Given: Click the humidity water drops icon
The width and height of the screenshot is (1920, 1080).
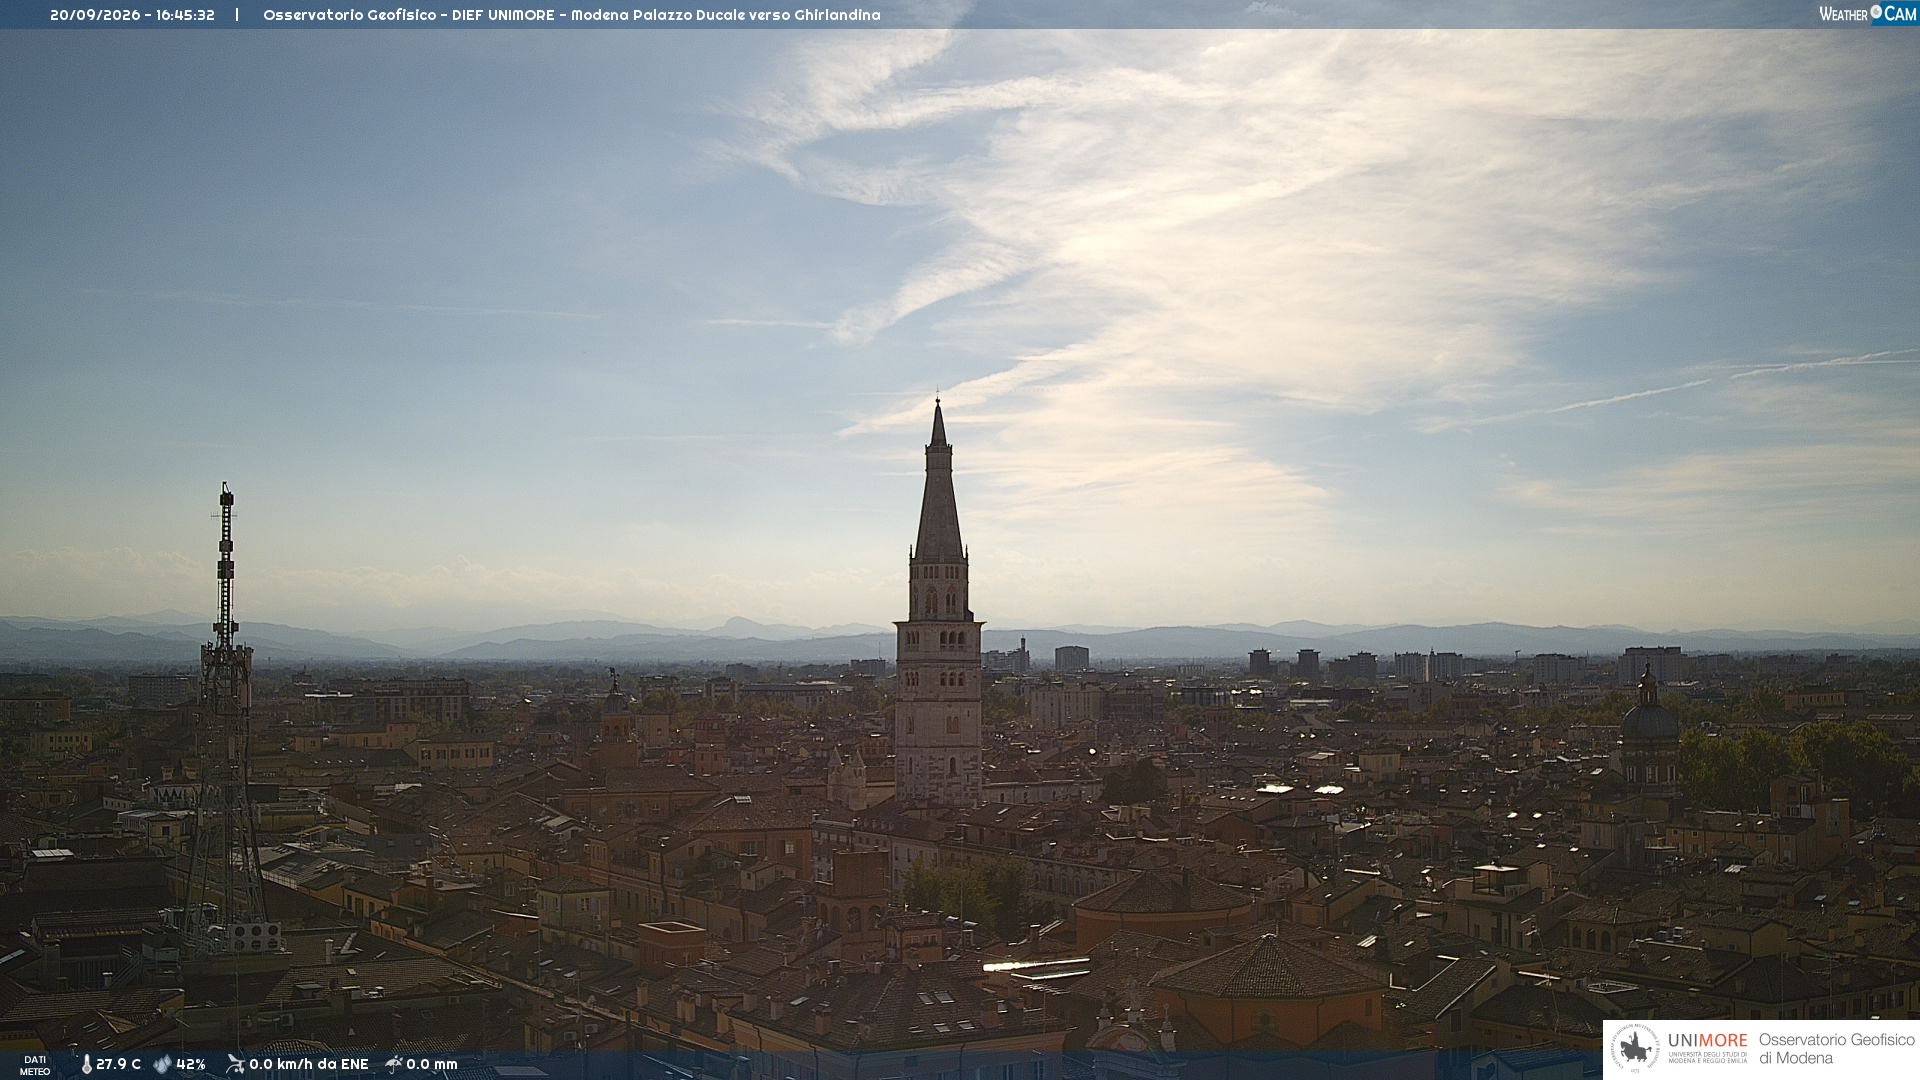Looking at the screenshot, I should [x=162, y=1064].
